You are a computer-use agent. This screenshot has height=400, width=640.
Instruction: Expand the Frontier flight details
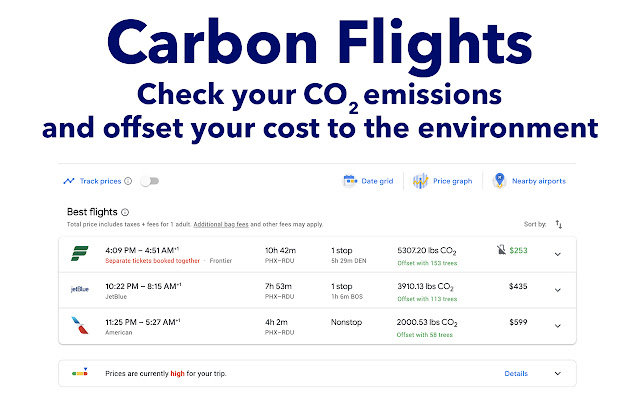pyautogui.click(x=557, y=254)
